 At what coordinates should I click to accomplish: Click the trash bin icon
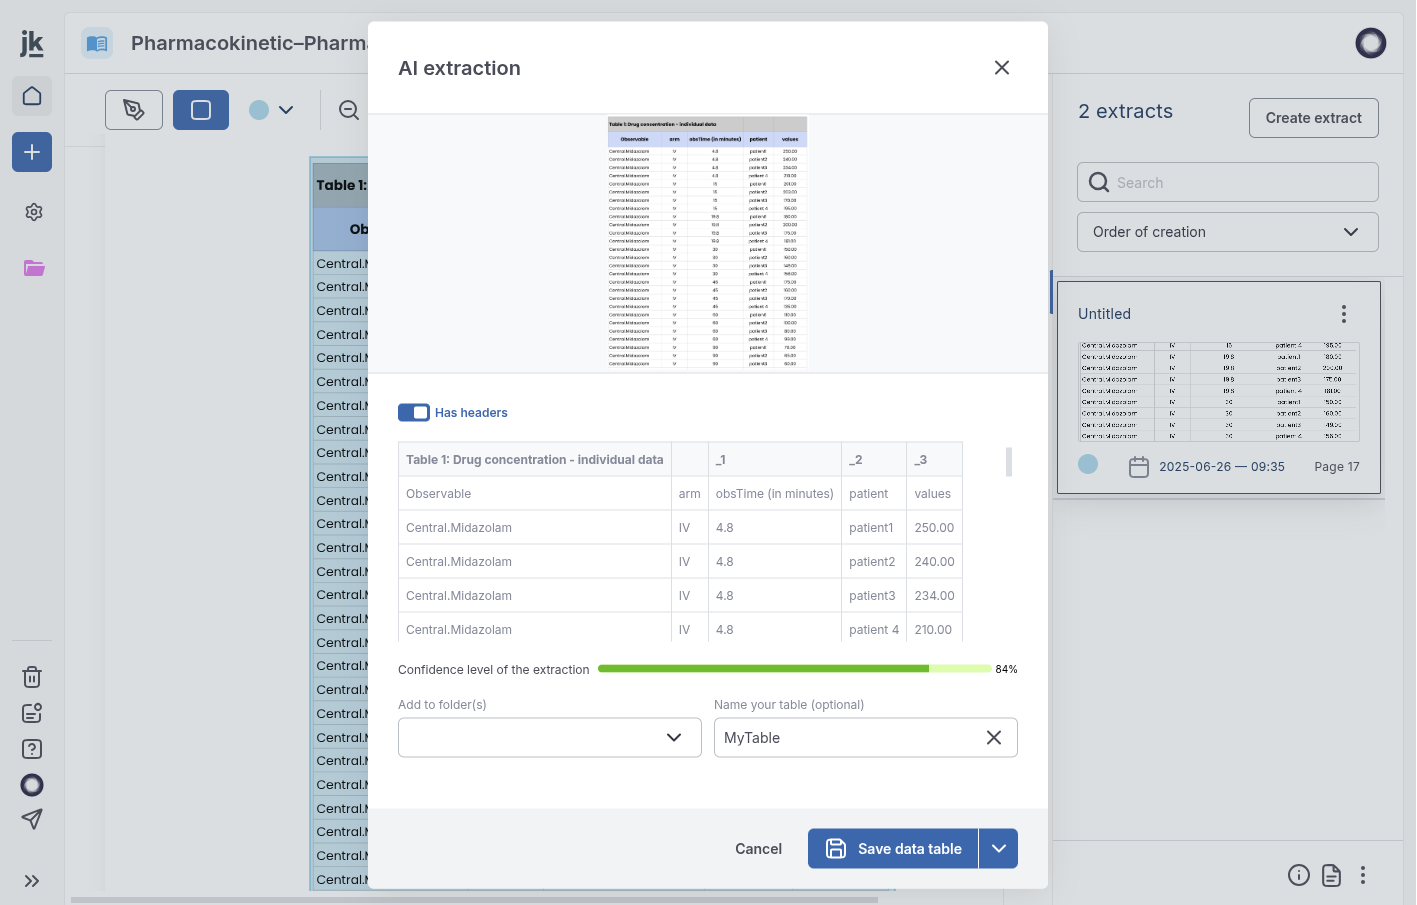(x=32, y=677)
